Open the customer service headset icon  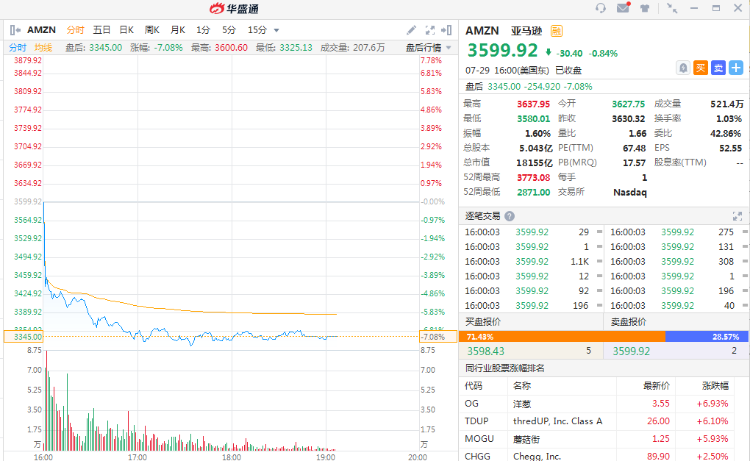click(x=600, y=8)
